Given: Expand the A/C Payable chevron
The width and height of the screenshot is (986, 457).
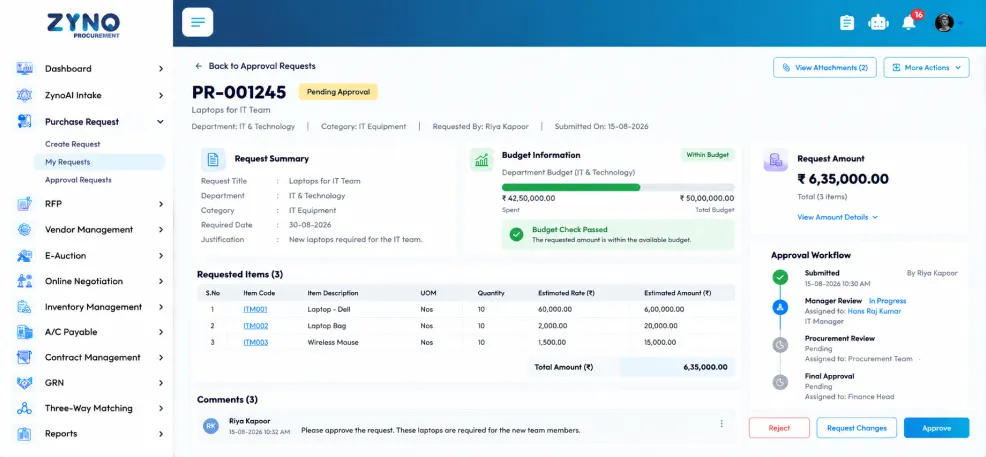Looking at the screenshot, I should point(161,332).
